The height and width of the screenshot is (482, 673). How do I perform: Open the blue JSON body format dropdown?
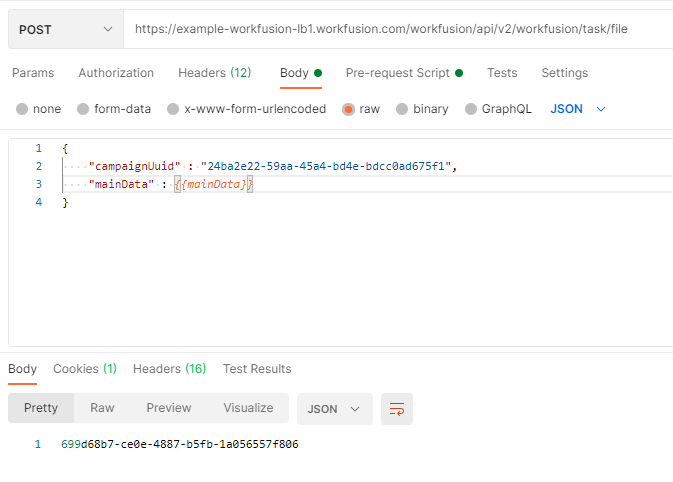pos(577,109)
